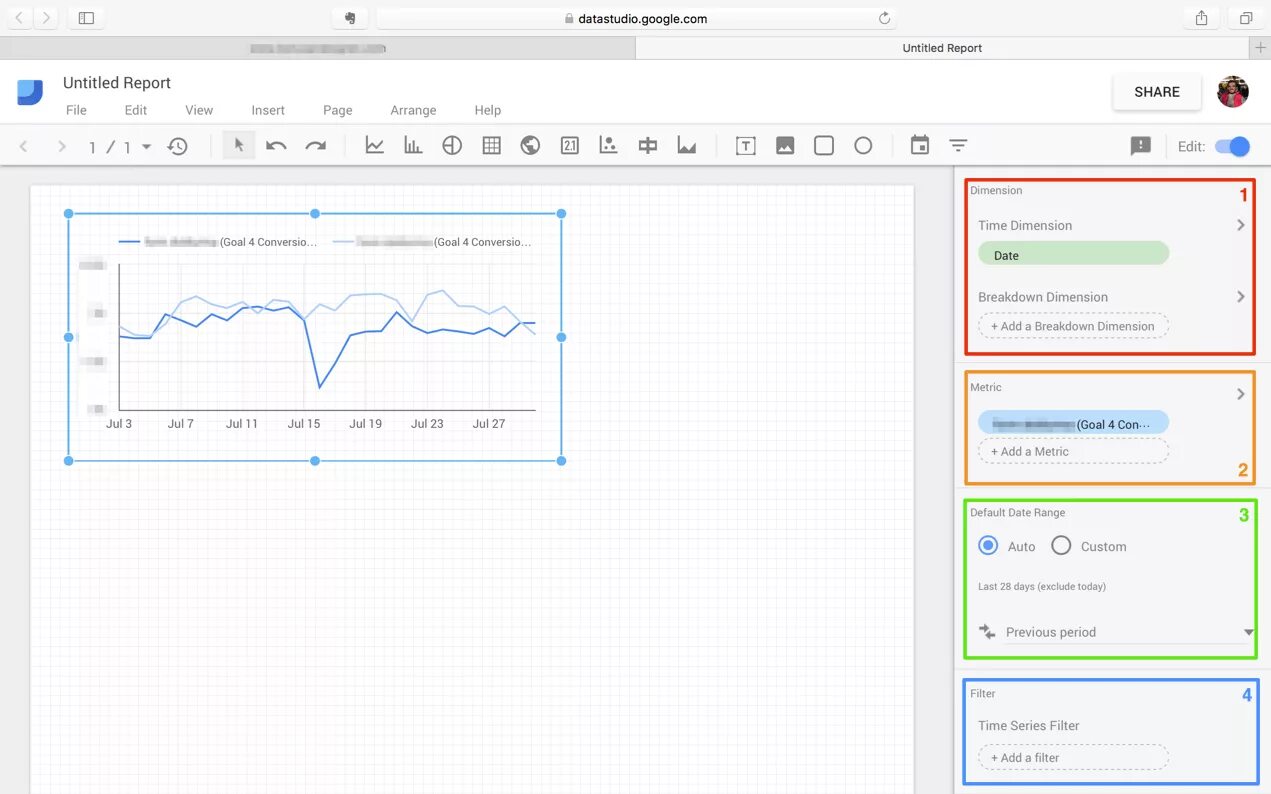Click the Goal 4 metric chip

(x=1073, y=424)
